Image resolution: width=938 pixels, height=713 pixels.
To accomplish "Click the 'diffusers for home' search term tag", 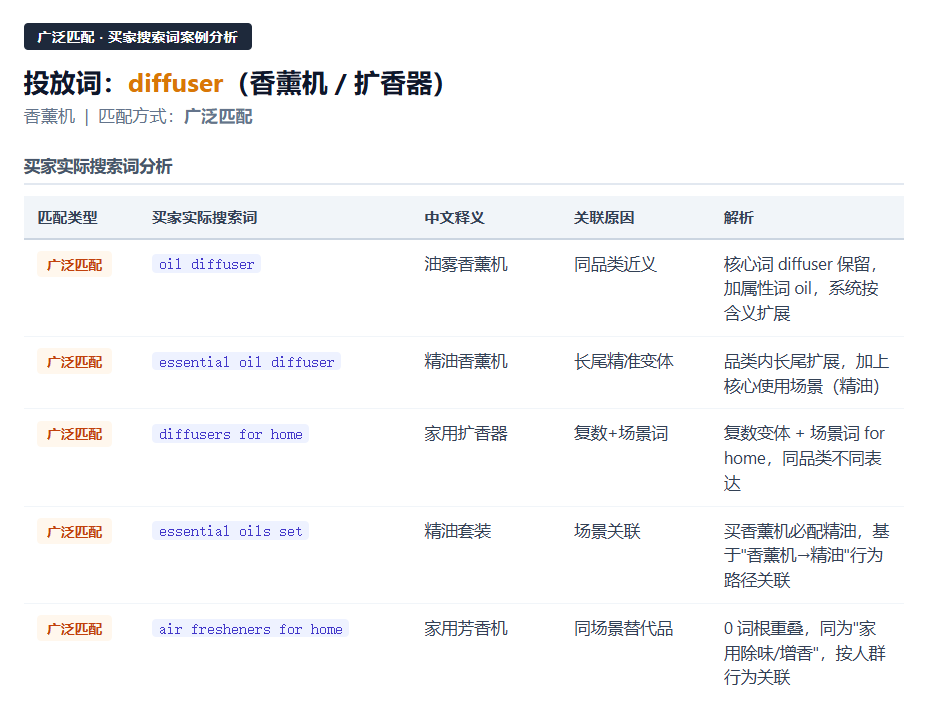I will coord(230,434).
